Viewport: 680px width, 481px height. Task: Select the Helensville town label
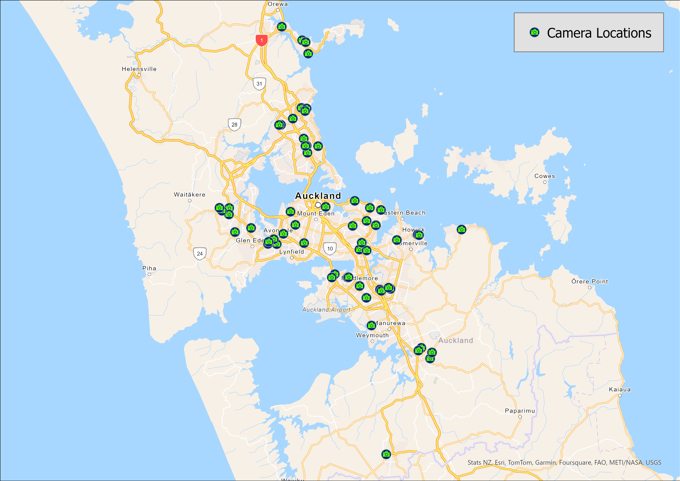point(139,69)
